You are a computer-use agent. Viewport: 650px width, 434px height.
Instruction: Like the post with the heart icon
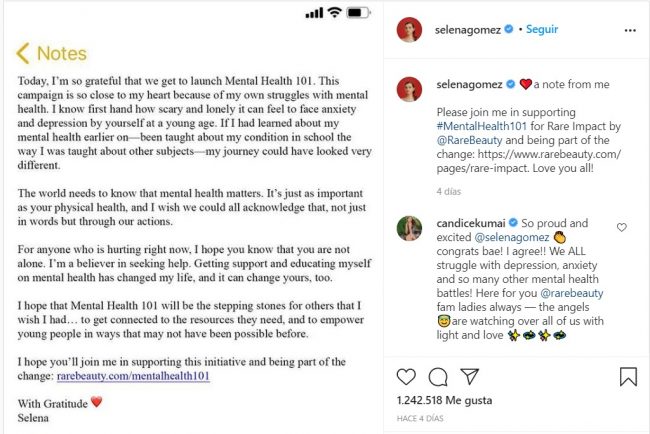click(x=406, y=377)
